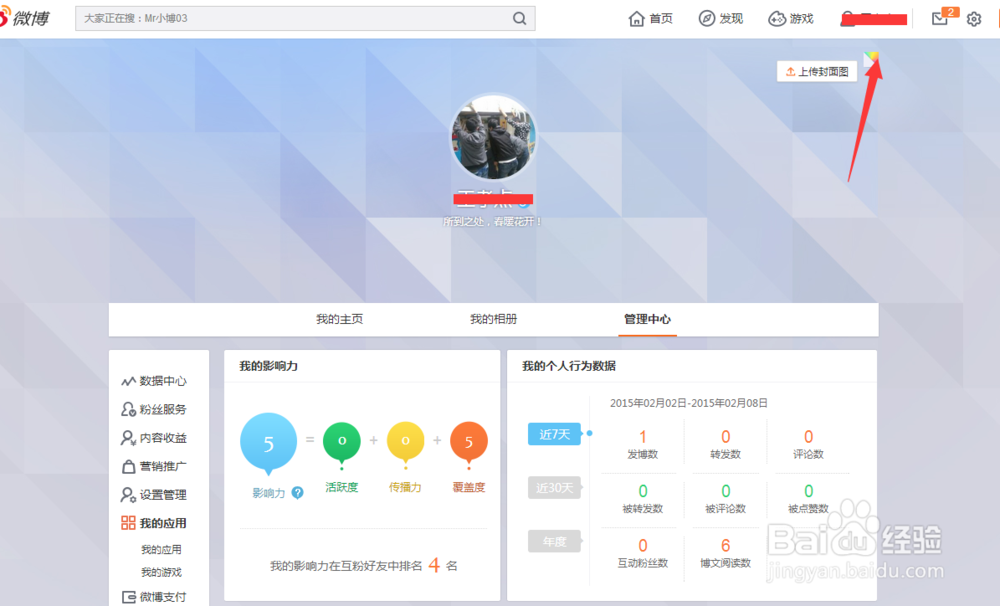Viewport: 1000px width, 606px height.
Task: Click the settings gear in the top bar
Action: pos(973,18)
